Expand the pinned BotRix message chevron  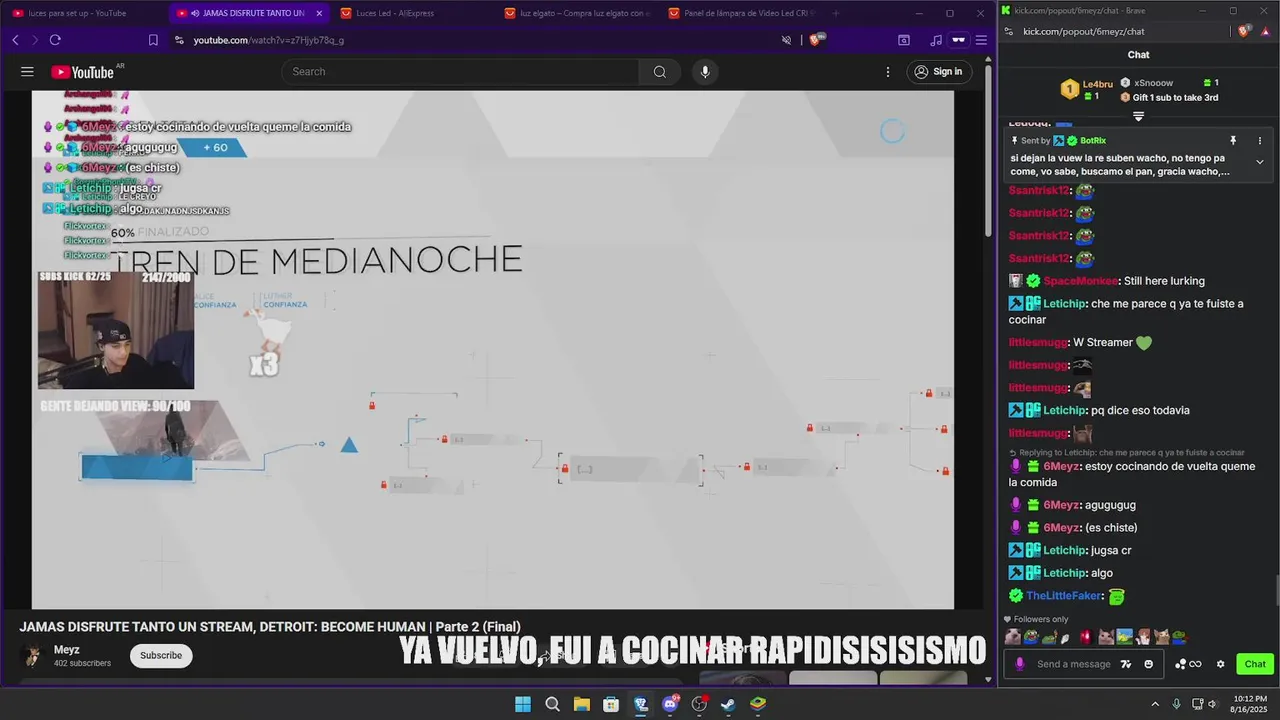tap(1260, 162)
